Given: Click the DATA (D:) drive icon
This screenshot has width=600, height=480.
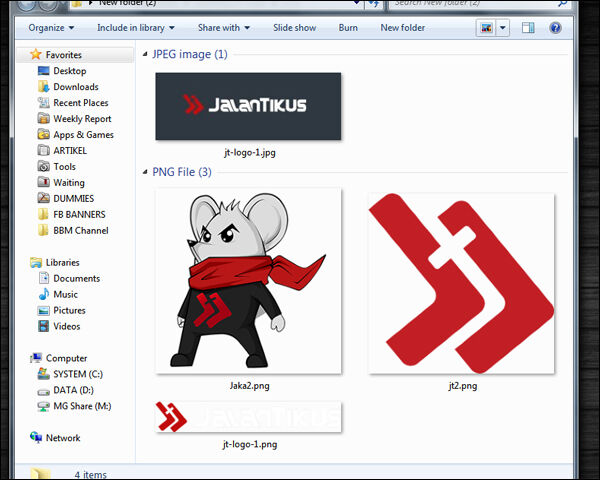Looking at the screenshot, I should point(44,392).
